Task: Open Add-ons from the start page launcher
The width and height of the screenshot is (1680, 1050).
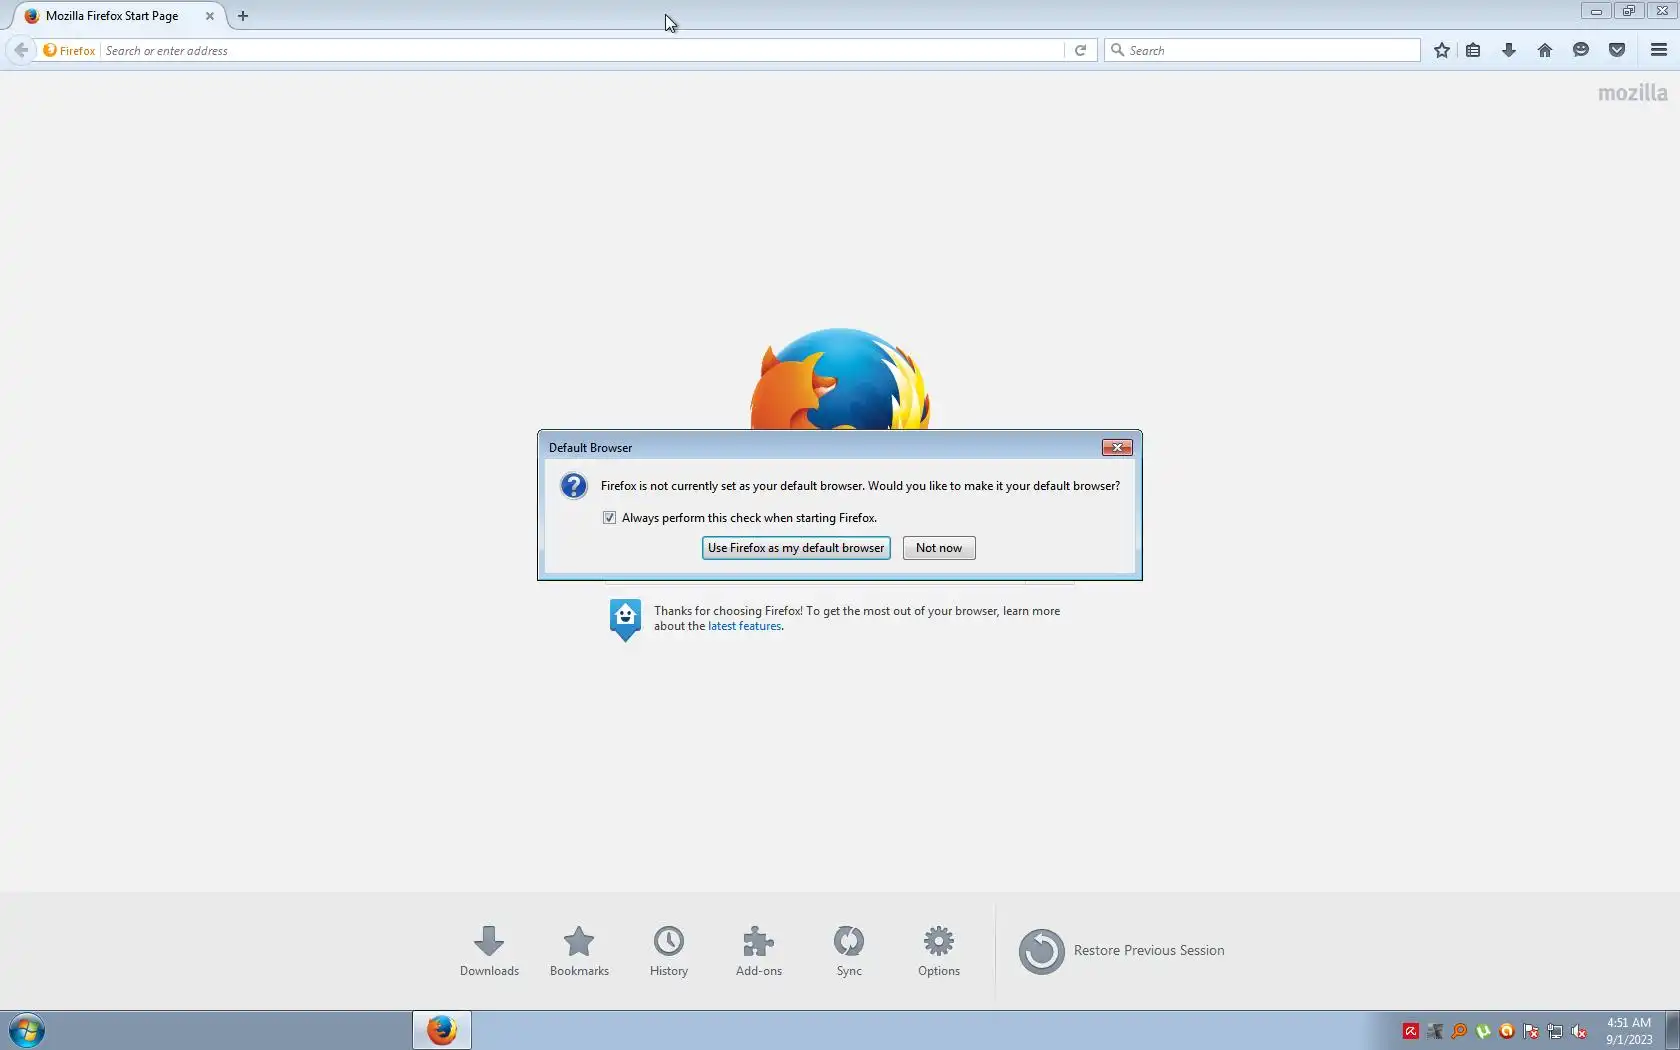Action: [759, 951]
